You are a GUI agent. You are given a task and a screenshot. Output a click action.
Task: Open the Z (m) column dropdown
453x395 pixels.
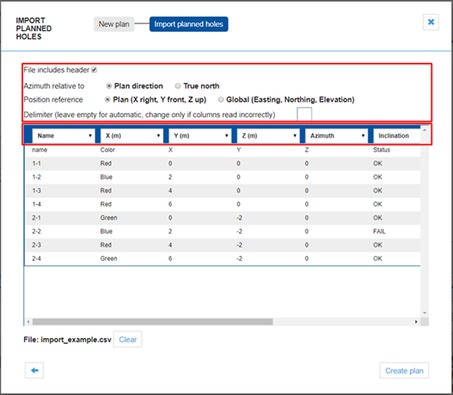(x=268, y=136)
